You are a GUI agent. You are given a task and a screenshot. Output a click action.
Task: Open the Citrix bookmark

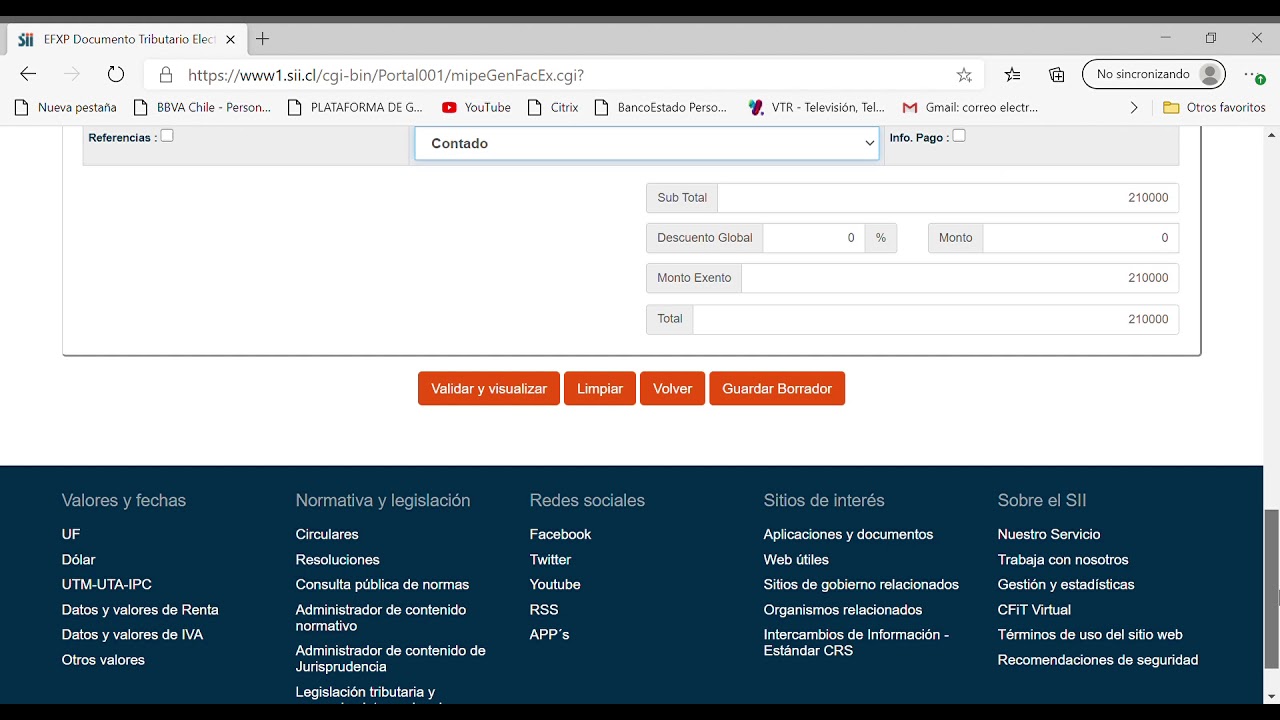point(553,108)
